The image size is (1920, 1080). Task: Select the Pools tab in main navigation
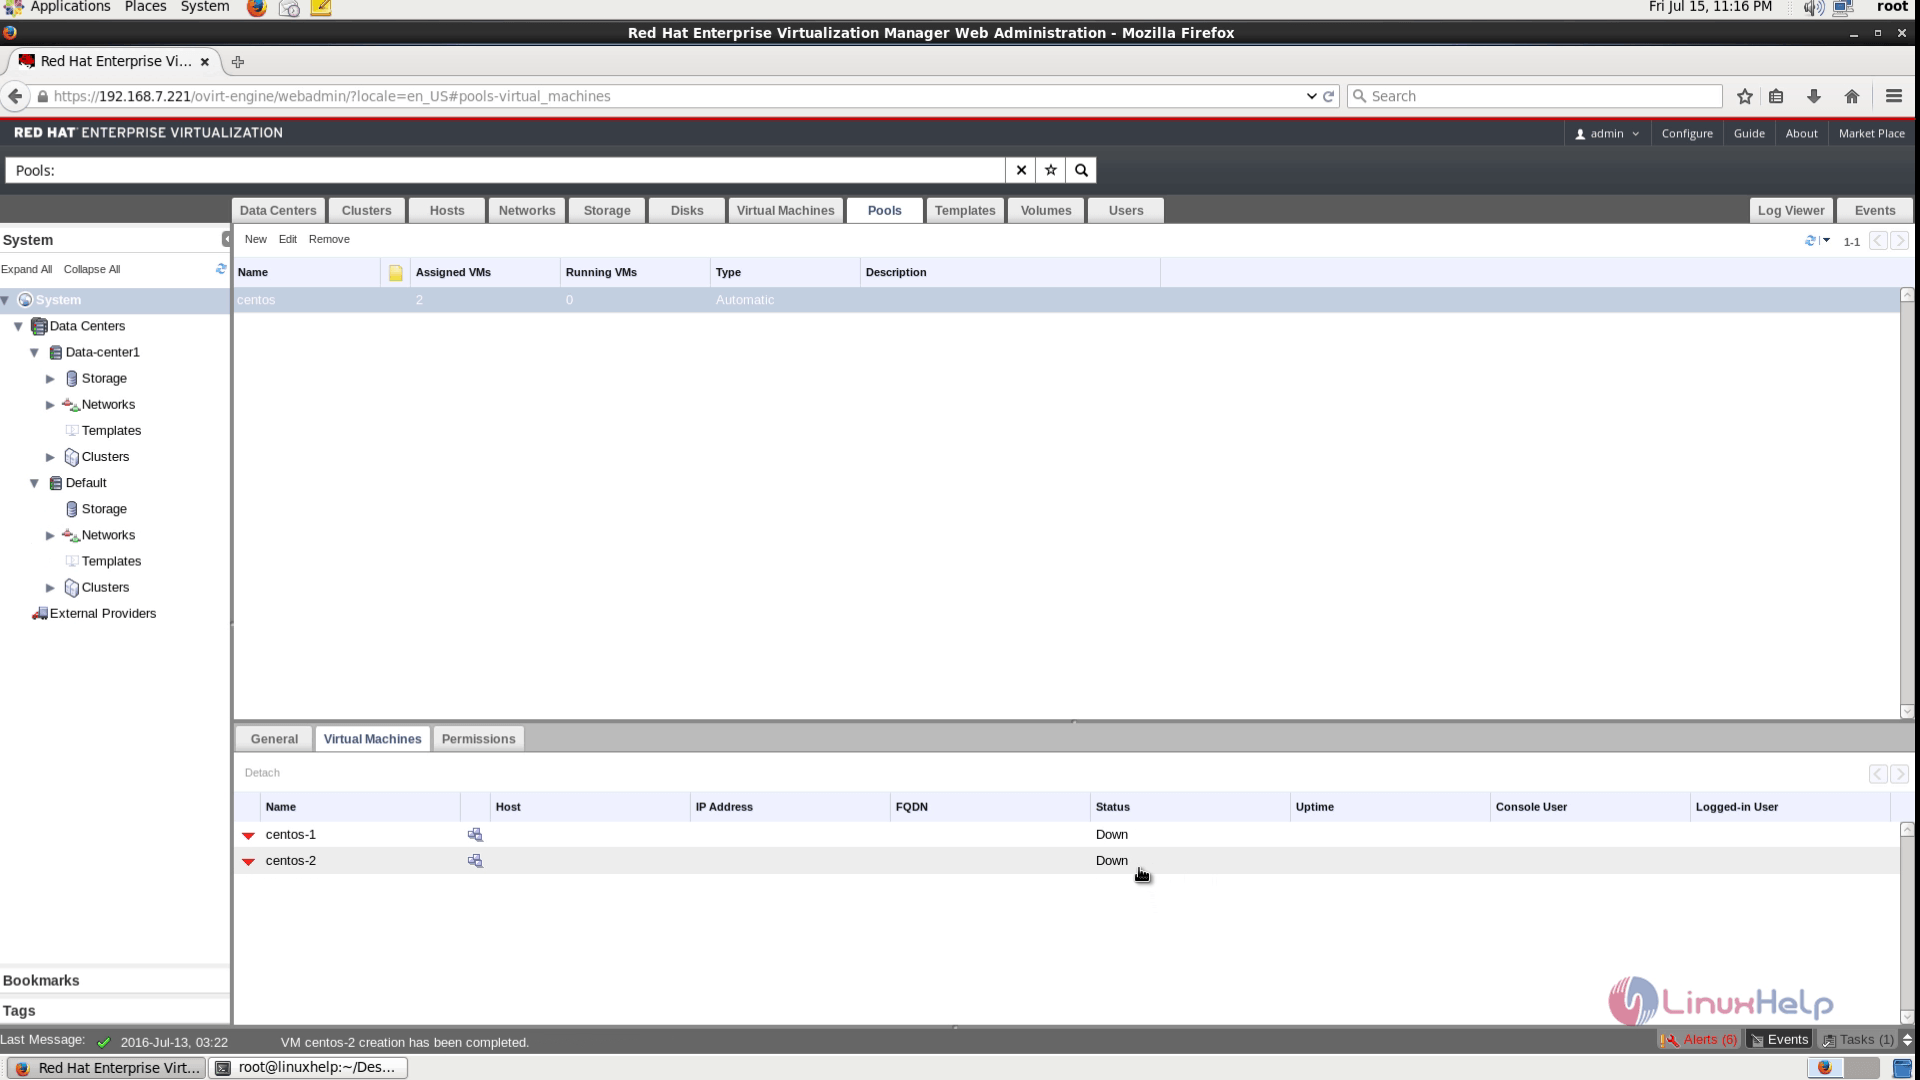886,210
